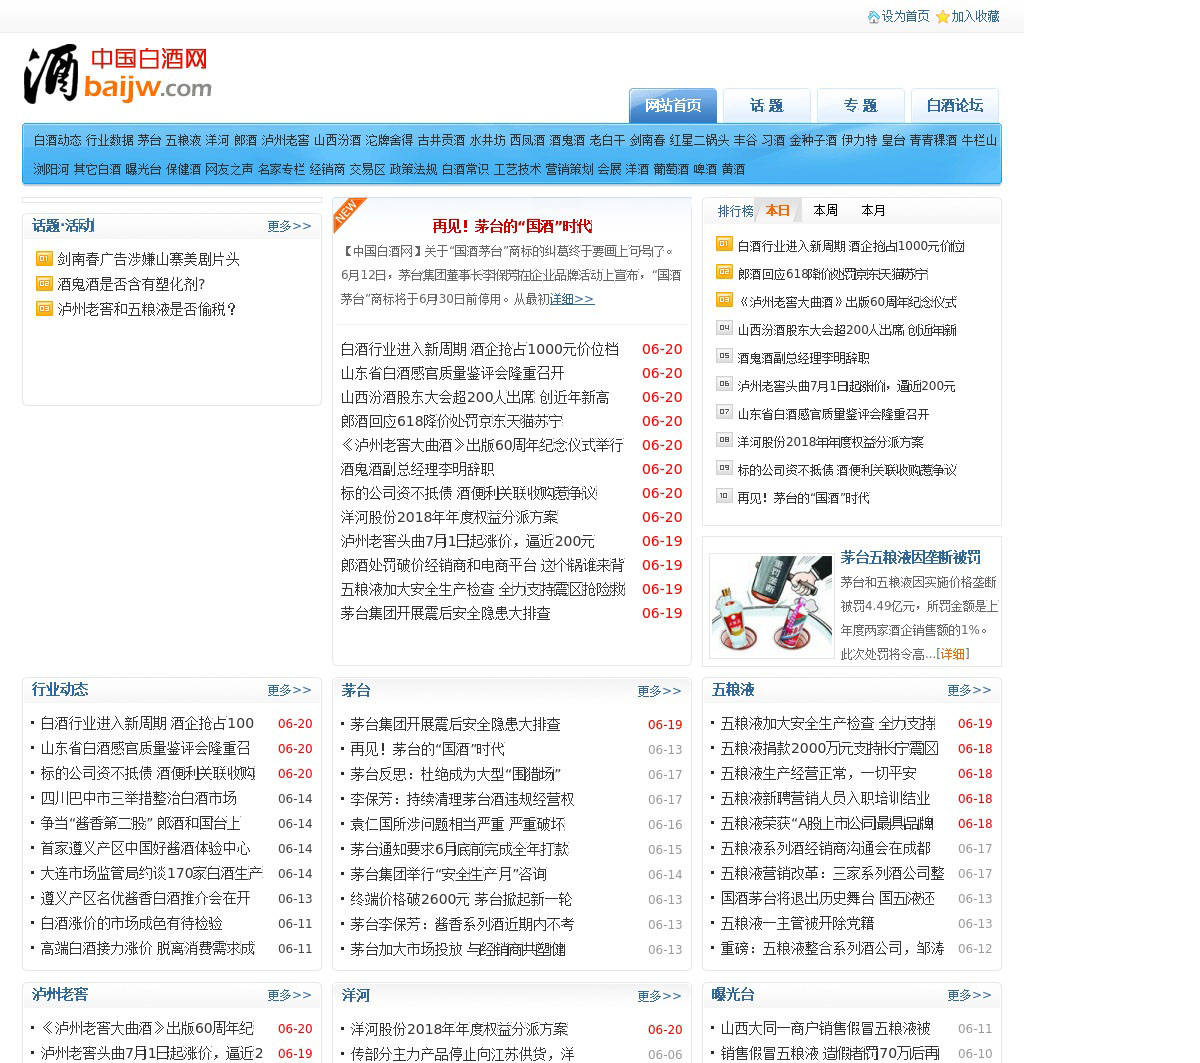Open center news 茅台集团开展震后安全隐患大排查

[446, 613]
